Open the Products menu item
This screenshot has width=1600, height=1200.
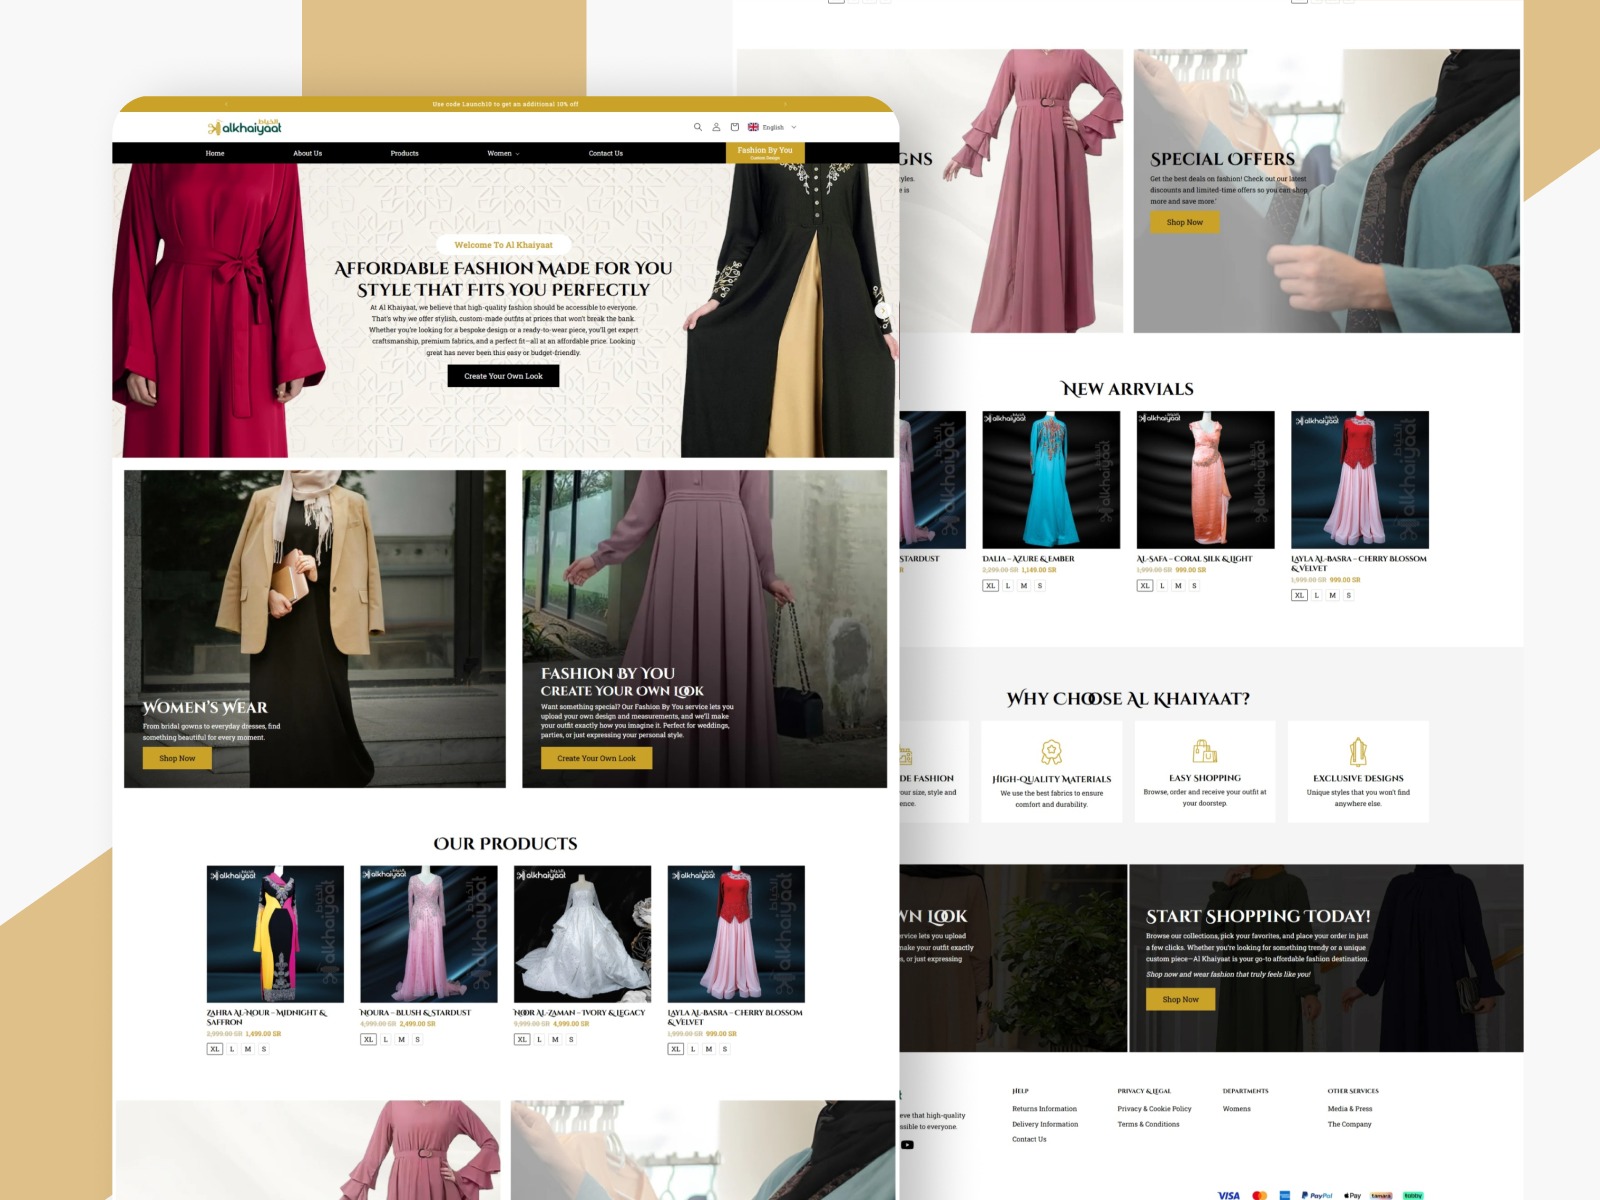tap(404, 153)
